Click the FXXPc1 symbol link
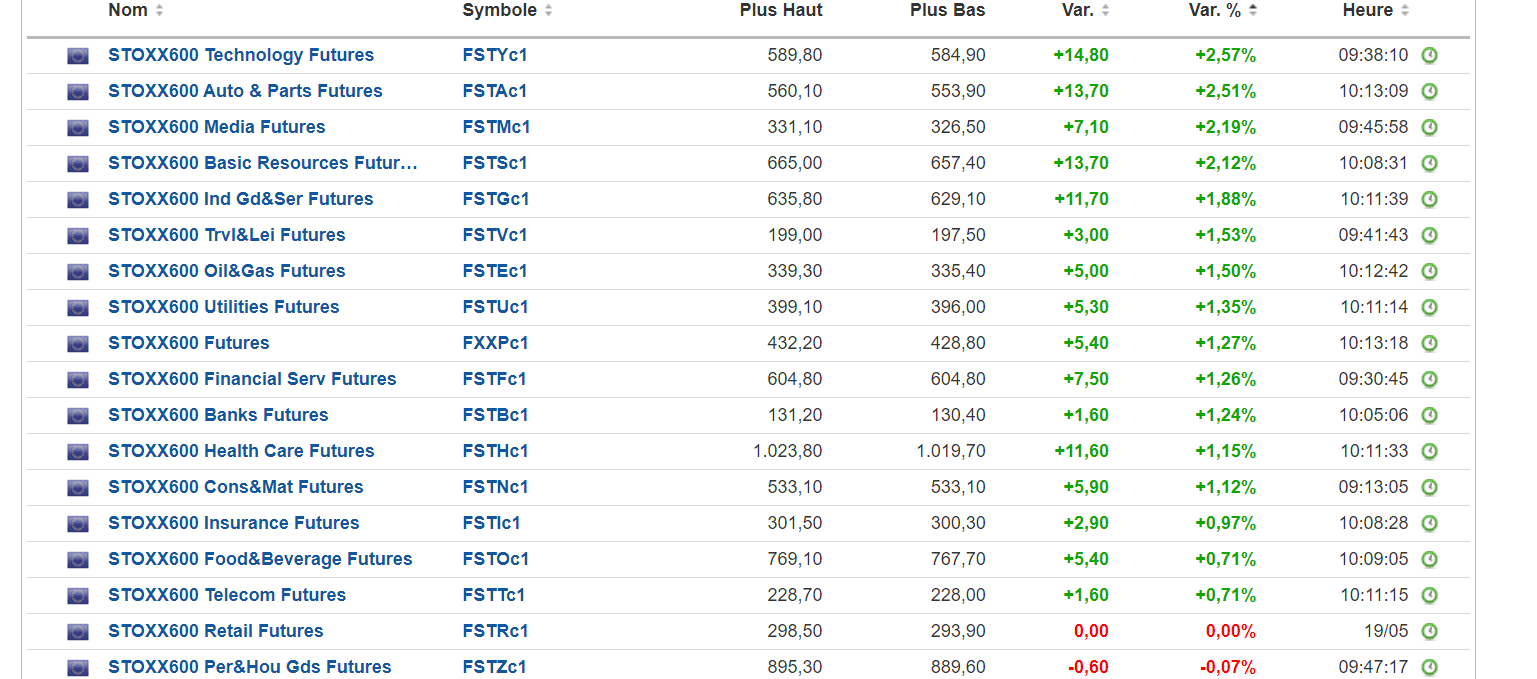 pos(495,343)
